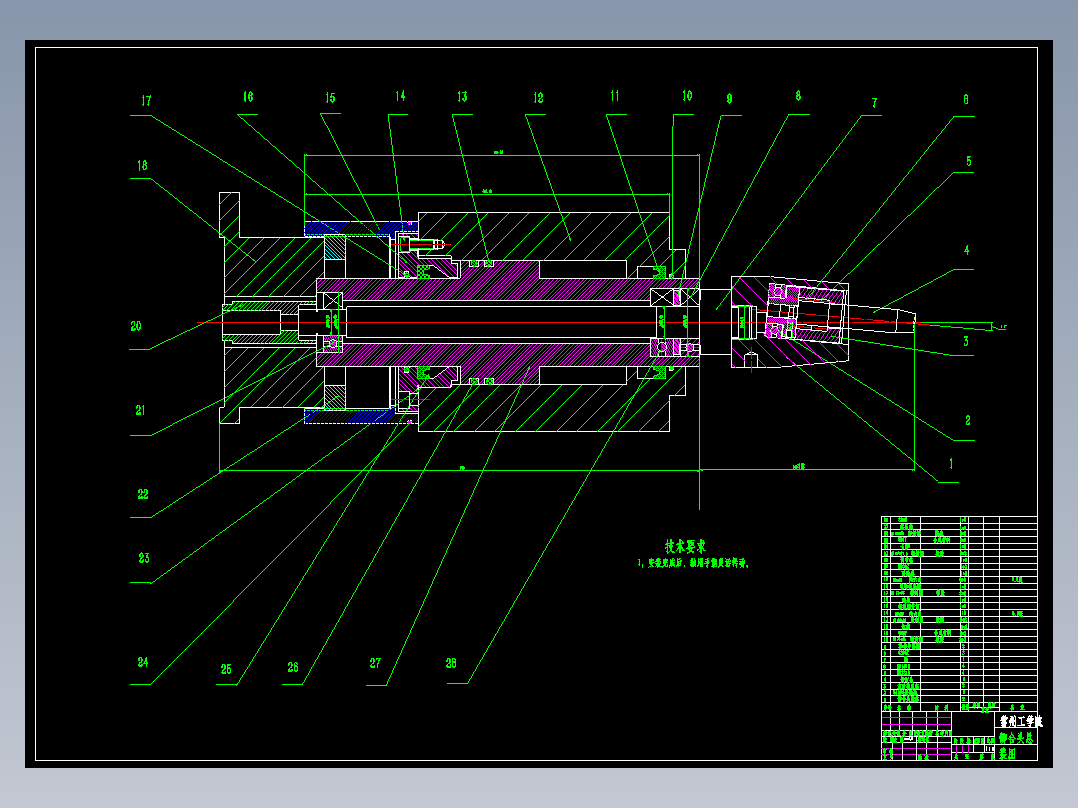Select part number label 8

[x=798, y=96]
